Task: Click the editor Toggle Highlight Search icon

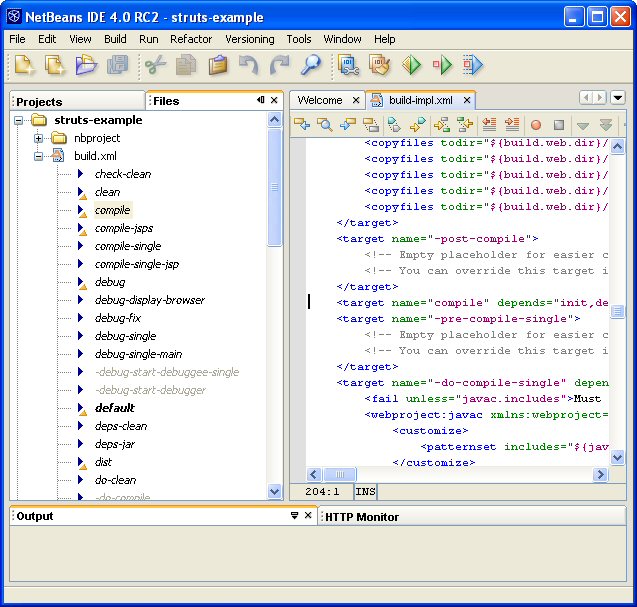Action: [x=371, y=124]
